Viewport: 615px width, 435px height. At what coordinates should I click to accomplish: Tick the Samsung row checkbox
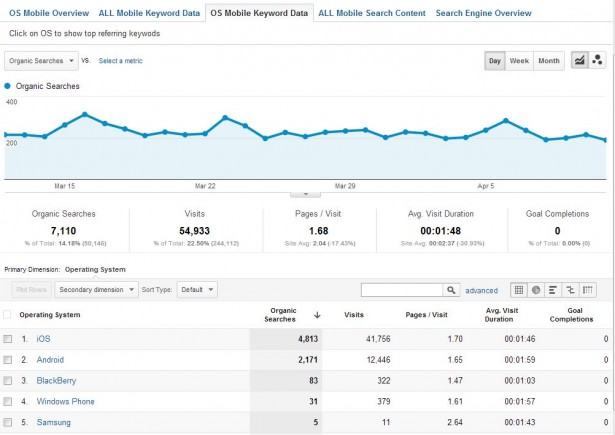tap(7, 422)
